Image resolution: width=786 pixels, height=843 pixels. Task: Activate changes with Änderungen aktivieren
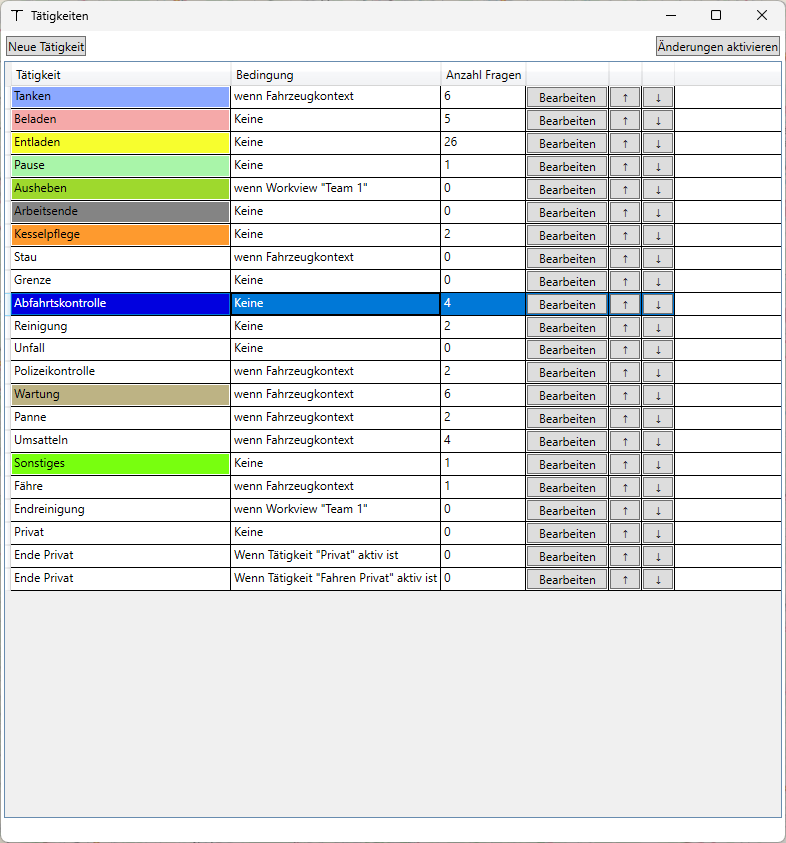(x=718, y=47)
